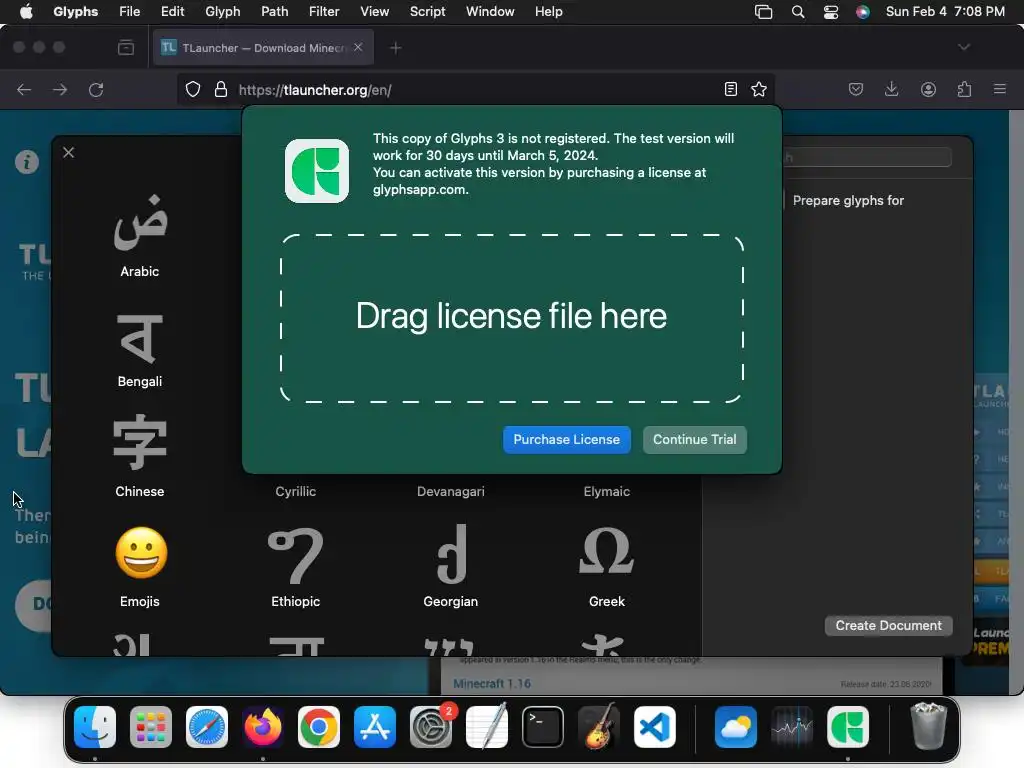This screenshot has width=1024, height=768.
Task: Toggle Firefox reader view
Action: tap(731, 89)
